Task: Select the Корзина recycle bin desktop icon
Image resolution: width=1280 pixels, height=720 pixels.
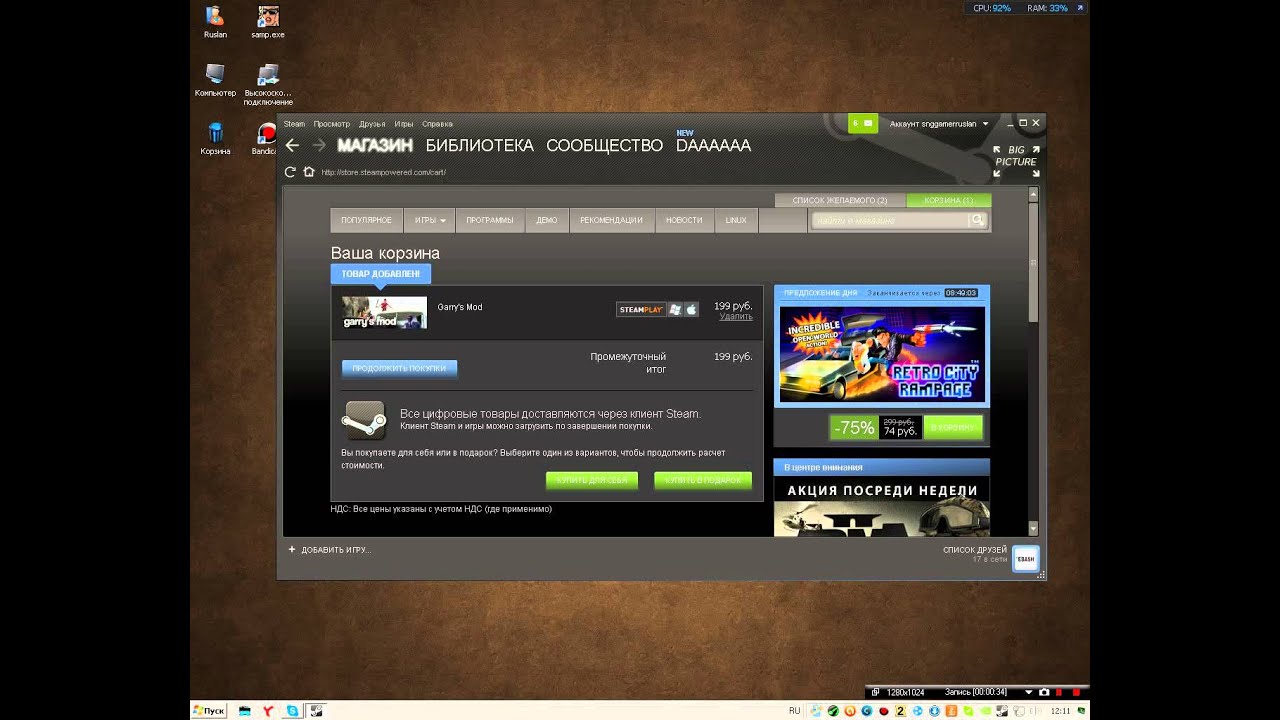Action: (215, 138)
